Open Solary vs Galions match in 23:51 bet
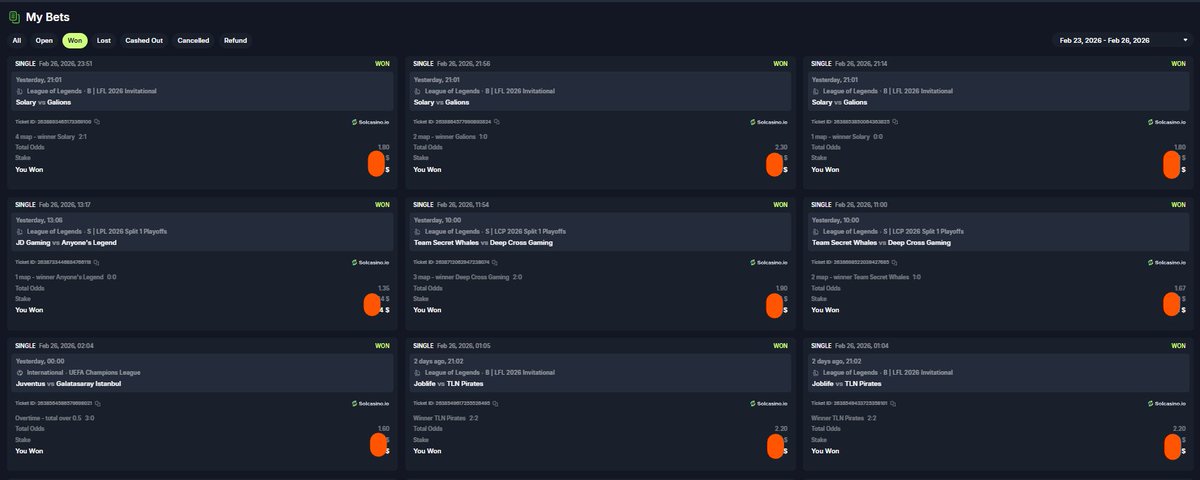 tap(42, 102)
